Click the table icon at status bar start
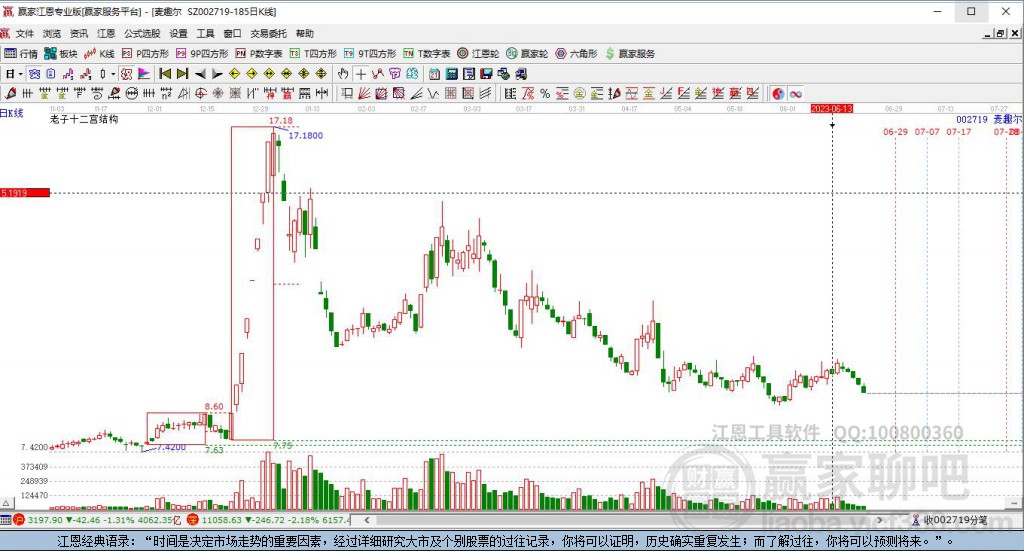The height and width of the screenshot is (551, 1024). click(x=6, y=520)
